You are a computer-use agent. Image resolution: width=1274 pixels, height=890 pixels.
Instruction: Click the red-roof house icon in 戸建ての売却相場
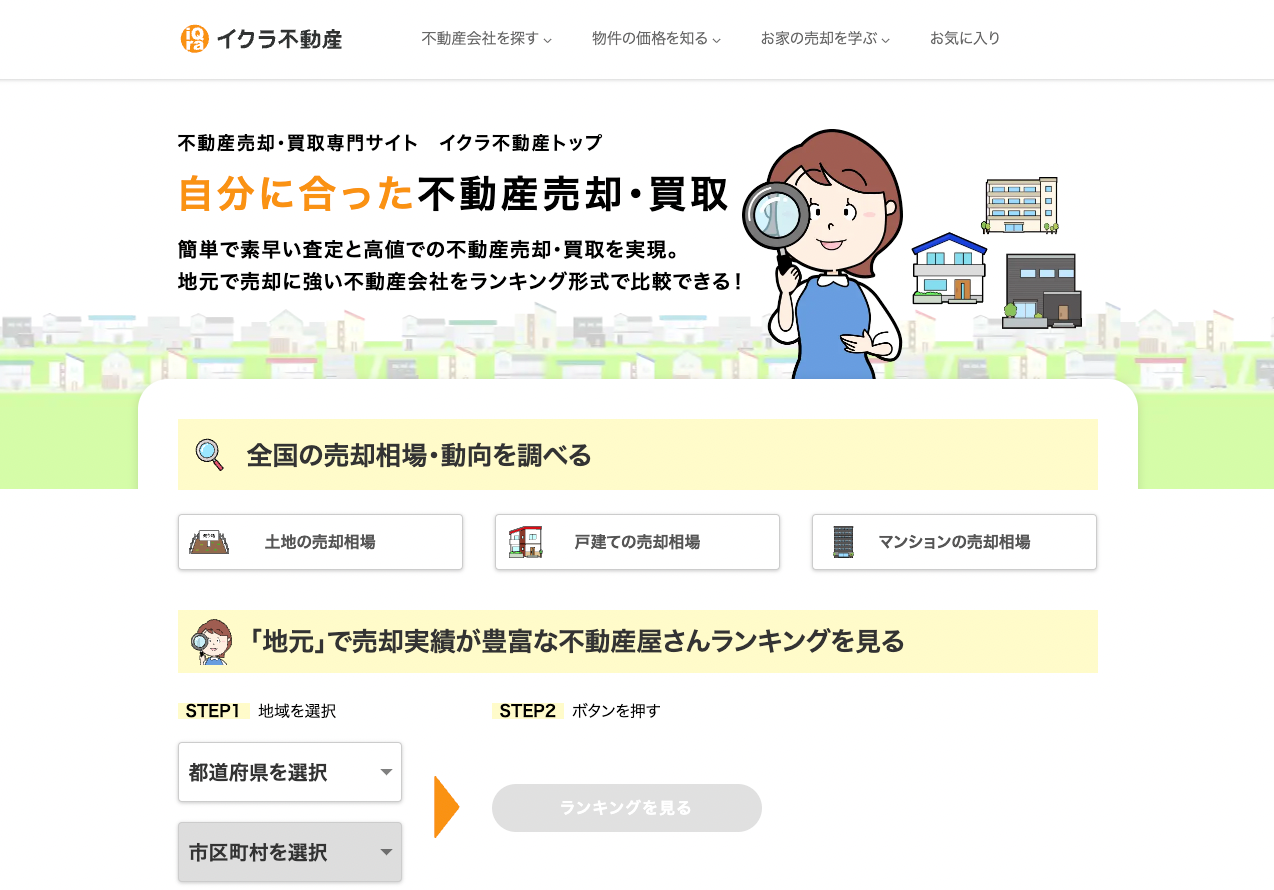coord(525,542)
